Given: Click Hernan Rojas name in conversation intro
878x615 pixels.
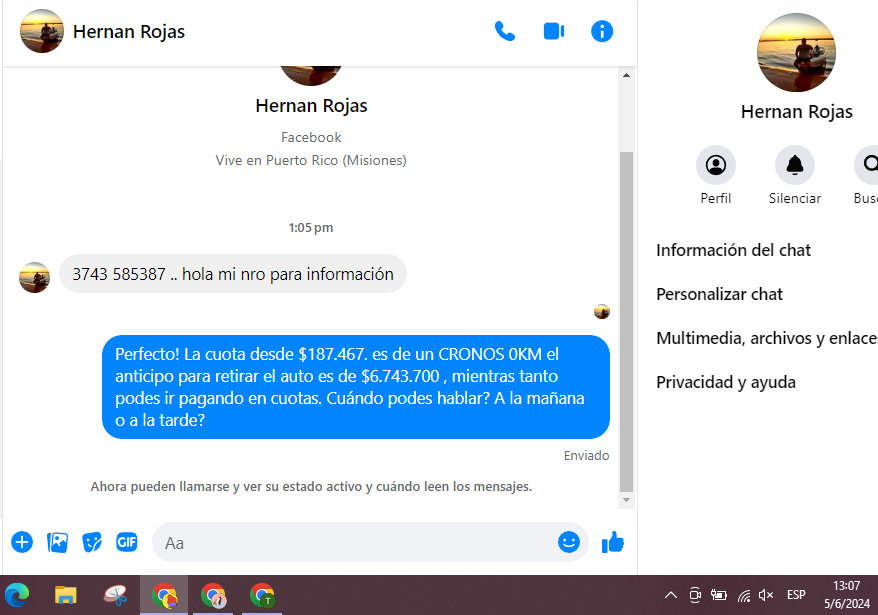Looking at the screenshot, I should [x=311, y=106].
